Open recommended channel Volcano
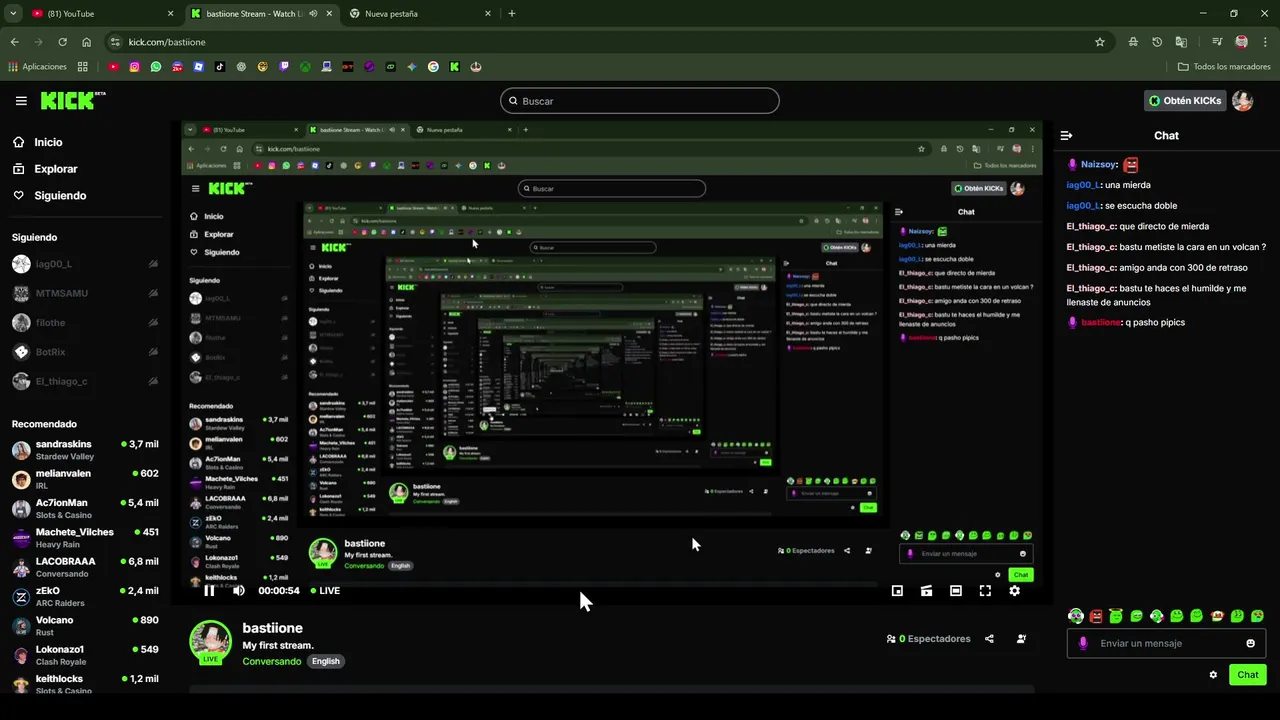This screenshot has height=720, width=1280. 85,626
